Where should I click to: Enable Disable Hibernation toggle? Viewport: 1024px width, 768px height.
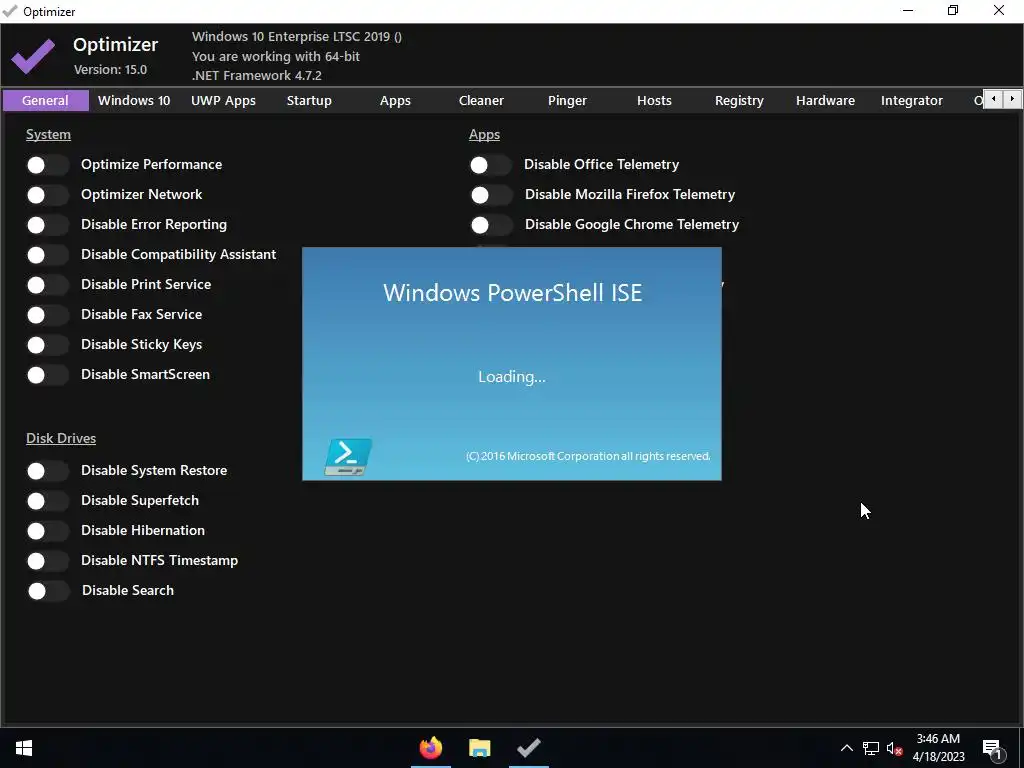[48, 531]
